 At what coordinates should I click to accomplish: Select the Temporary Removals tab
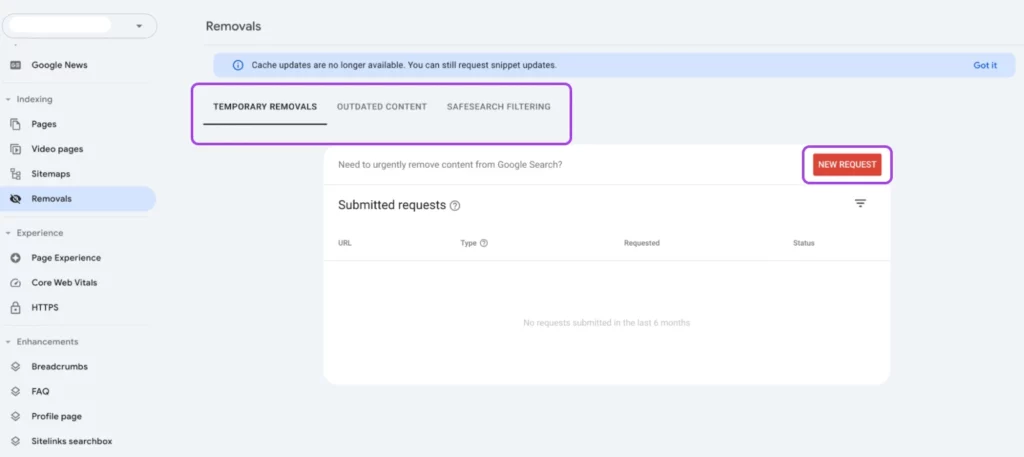(x=265, y=107)
